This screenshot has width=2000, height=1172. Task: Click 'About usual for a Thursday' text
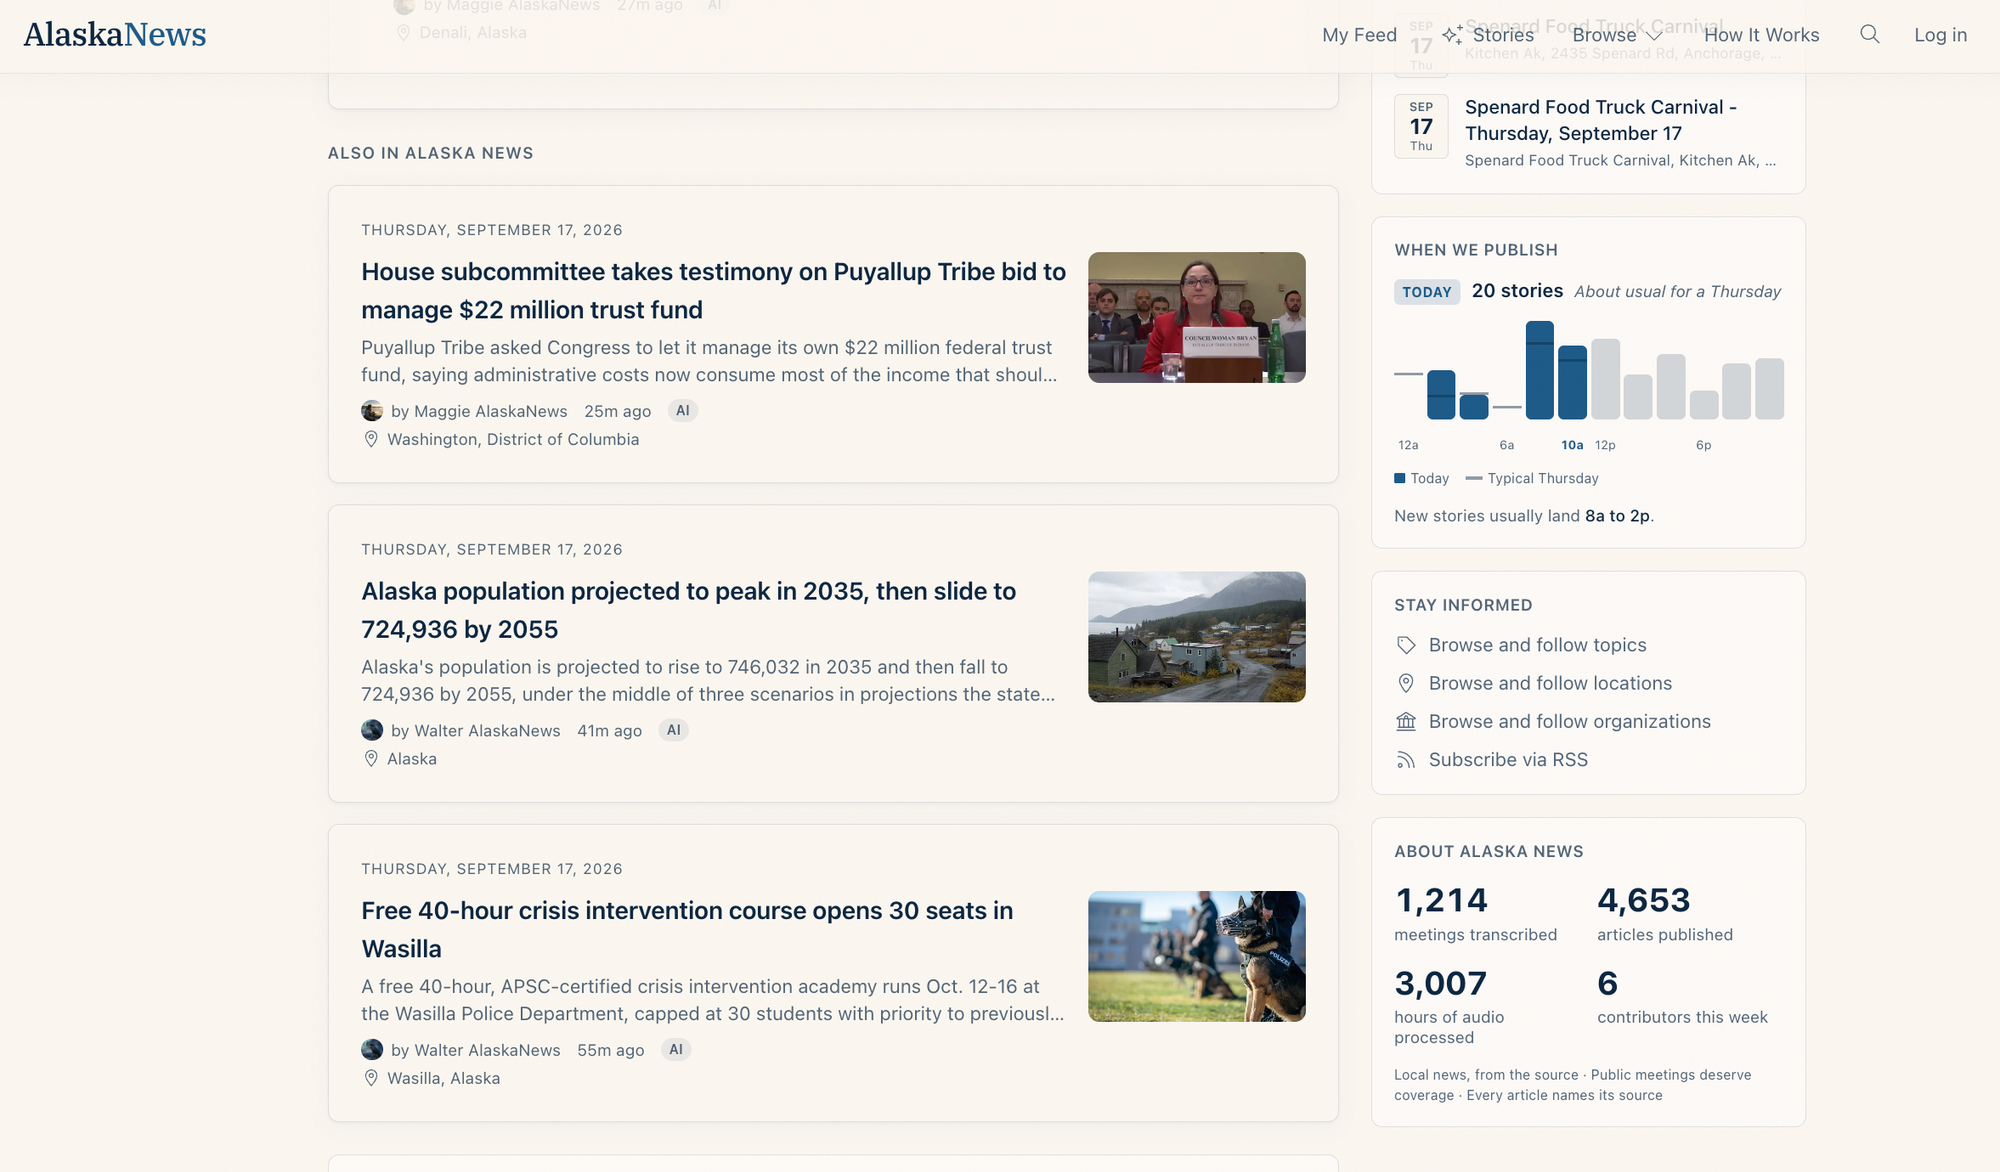pyautogui.click(x=1677, y=292)
